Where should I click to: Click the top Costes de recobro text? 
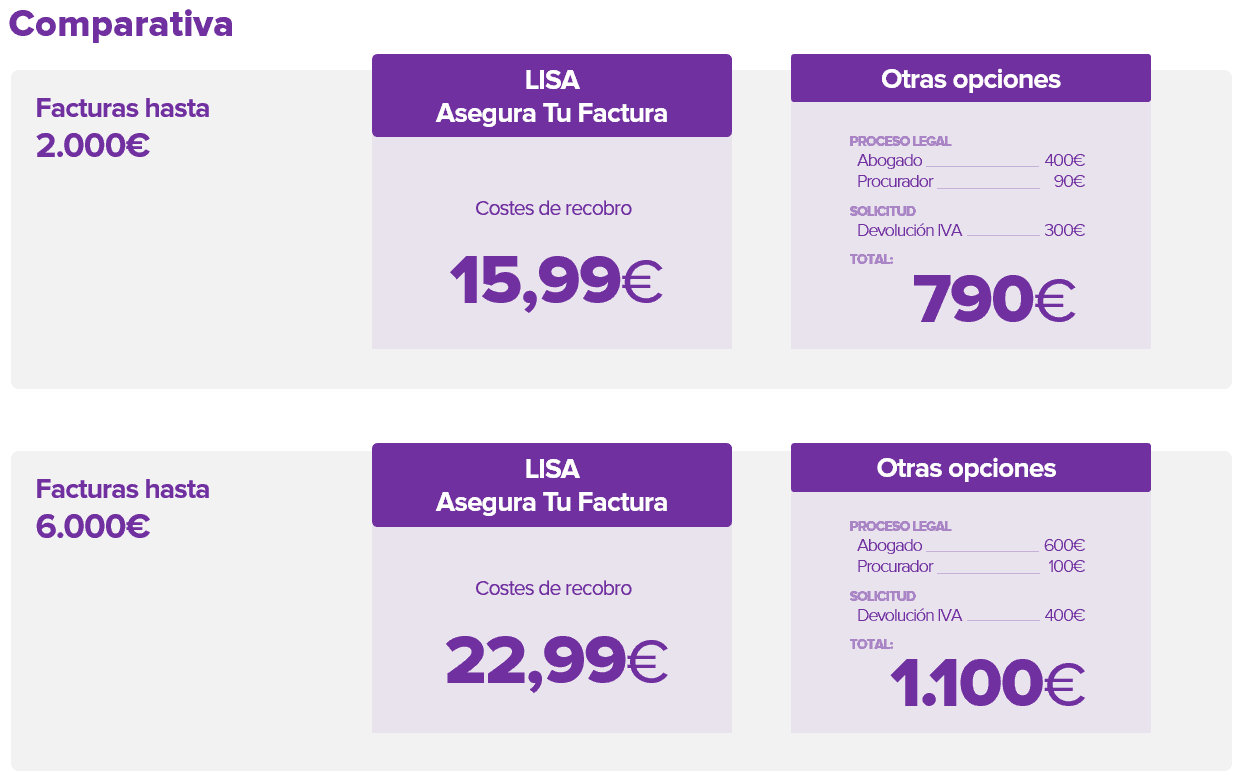(553, 208)
